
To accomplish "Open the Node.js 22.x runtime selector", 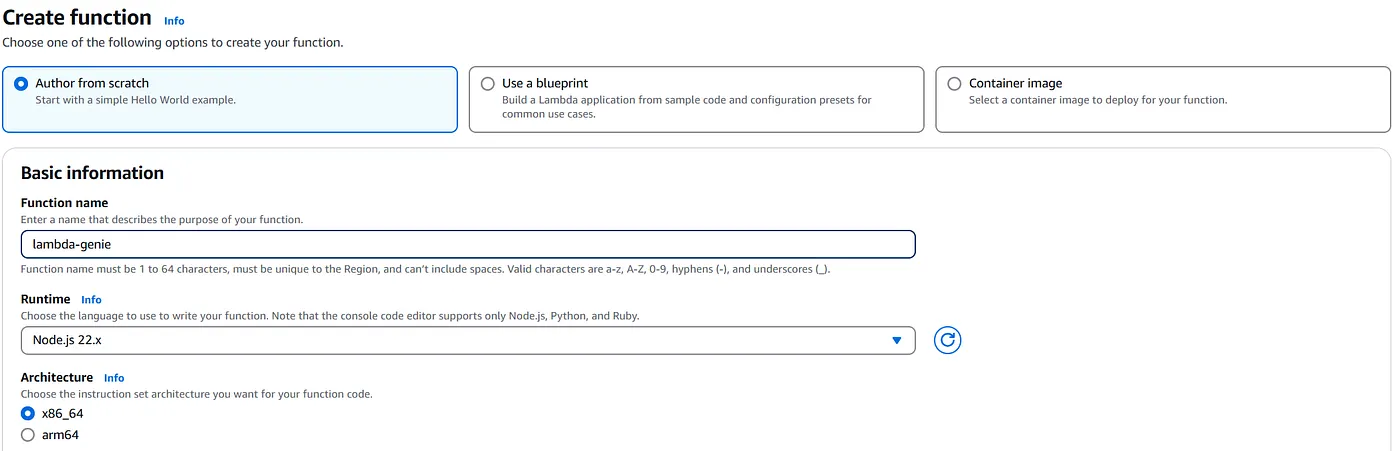I will point(468,341).
